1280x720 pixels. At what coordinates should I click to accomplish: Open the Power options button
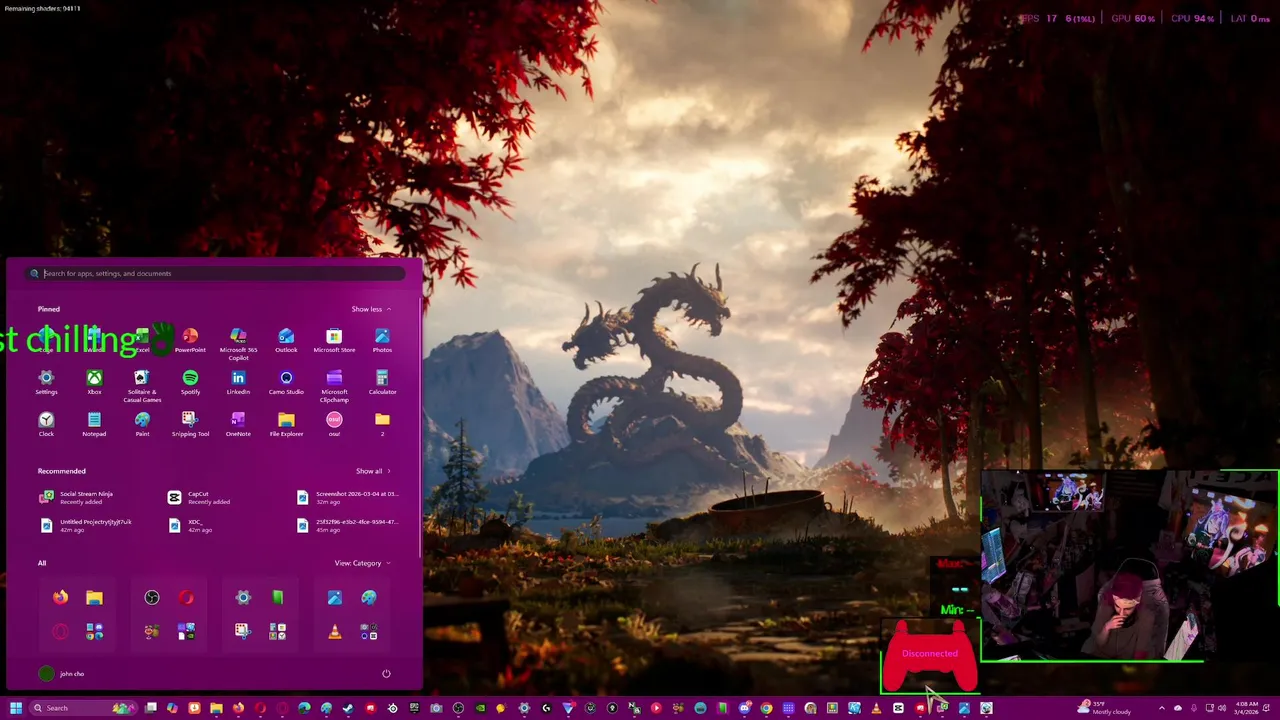click(x=386, y=674)
